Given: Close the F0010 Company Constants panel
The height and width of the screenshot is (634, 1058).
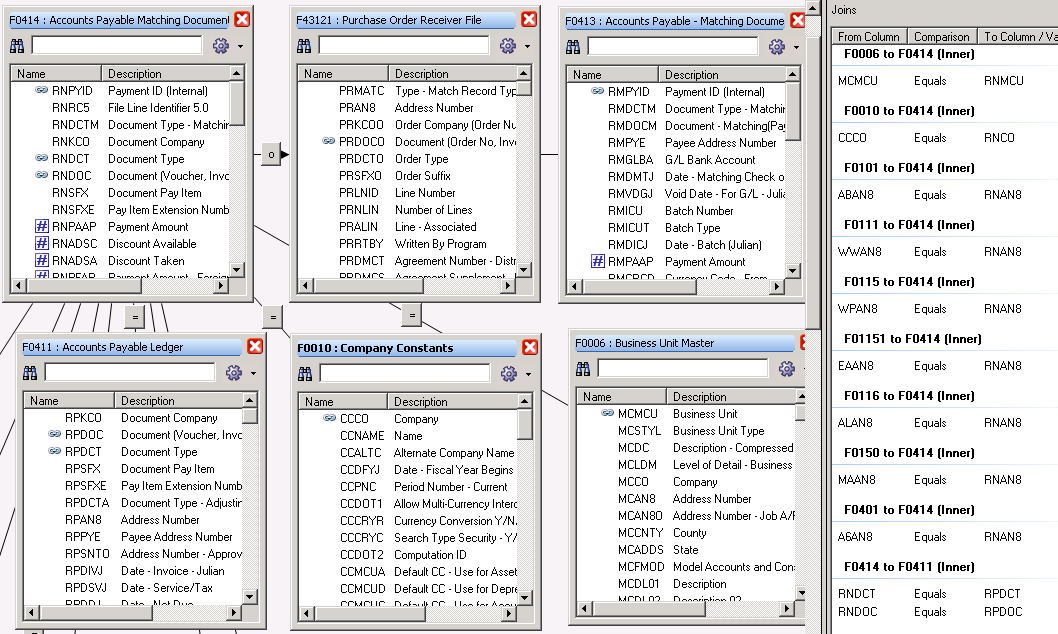Looking at the screenshot, I should 529,347.
